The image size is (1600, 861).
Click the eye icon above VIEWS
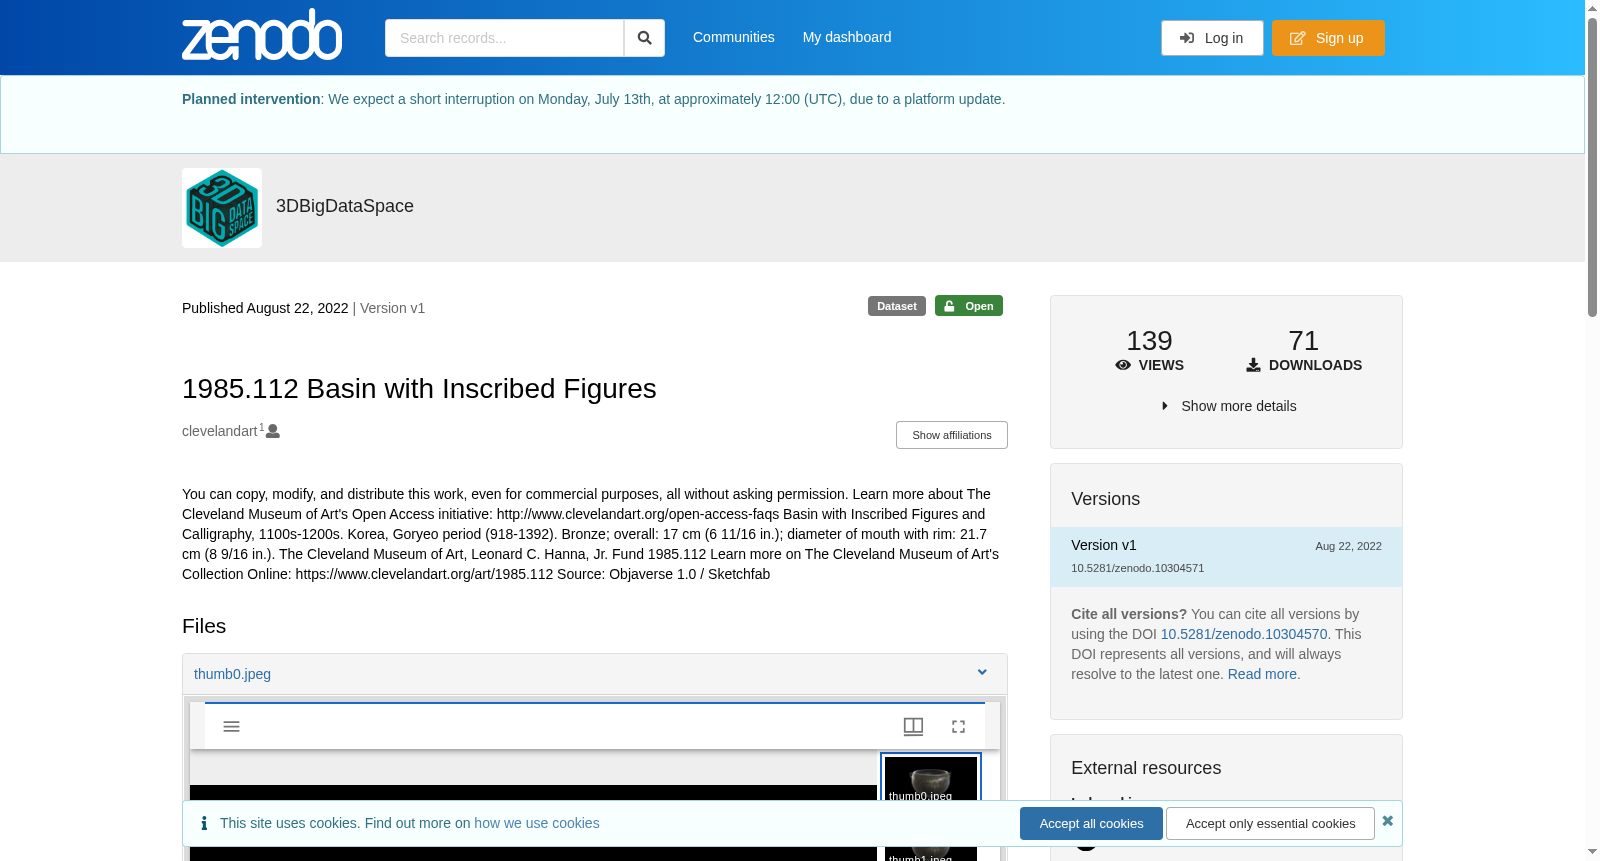1123,366
